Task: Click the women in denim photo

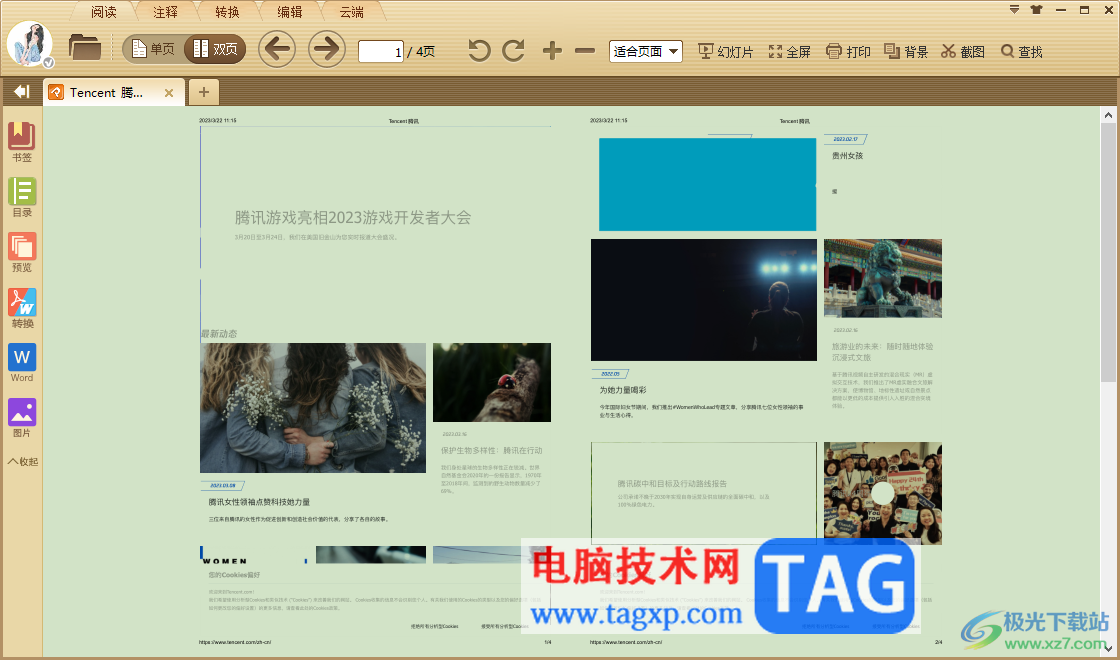Action: 313,408
